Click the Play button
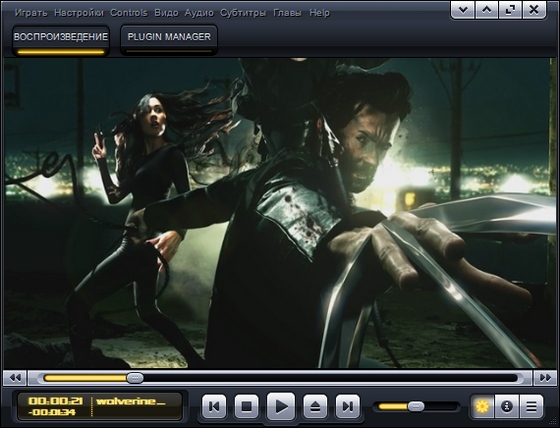The image size is (560, 428). [281, 406]
